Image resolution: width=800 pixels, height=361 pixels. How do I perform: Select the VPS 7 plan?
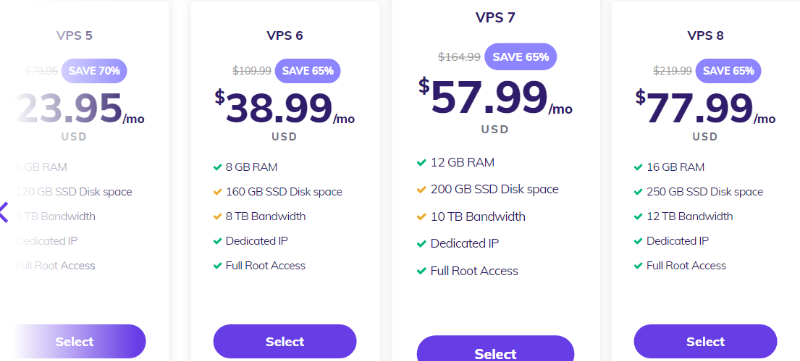click(x=495, y=350)
